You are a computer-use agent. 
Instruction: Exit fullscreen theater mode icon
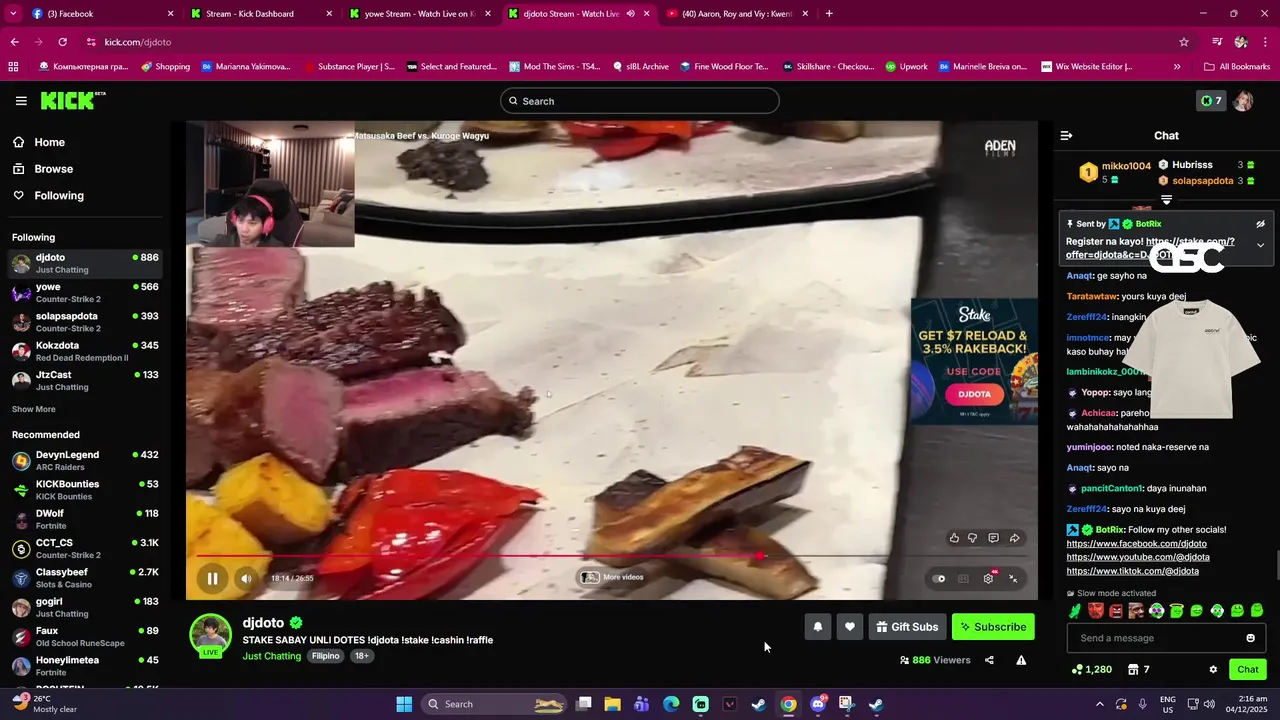1013,578
